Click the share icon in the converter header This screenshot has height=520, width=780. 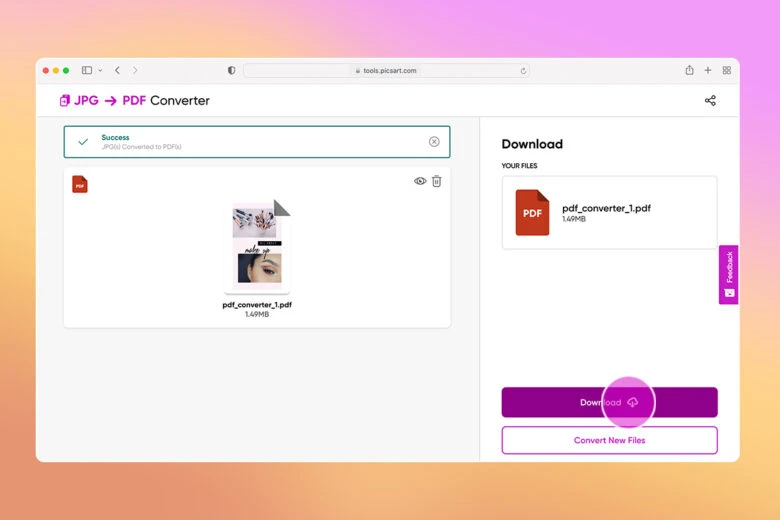[710, 100]
